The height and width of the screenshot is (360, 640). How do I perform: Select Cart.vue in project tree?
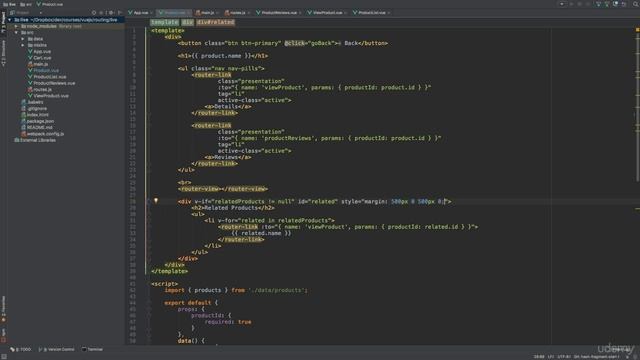39,58
